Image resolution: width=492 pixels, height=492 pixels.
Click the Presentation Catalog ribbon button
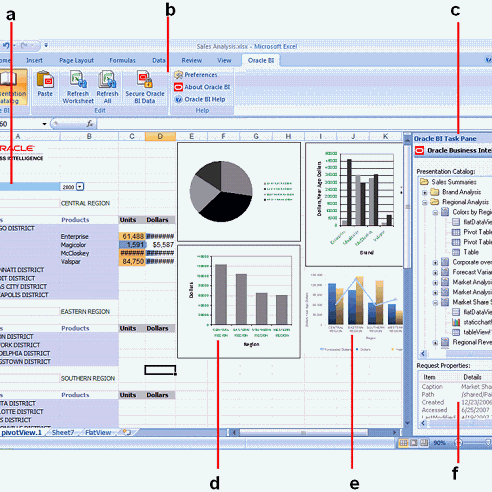click(12, 87)
